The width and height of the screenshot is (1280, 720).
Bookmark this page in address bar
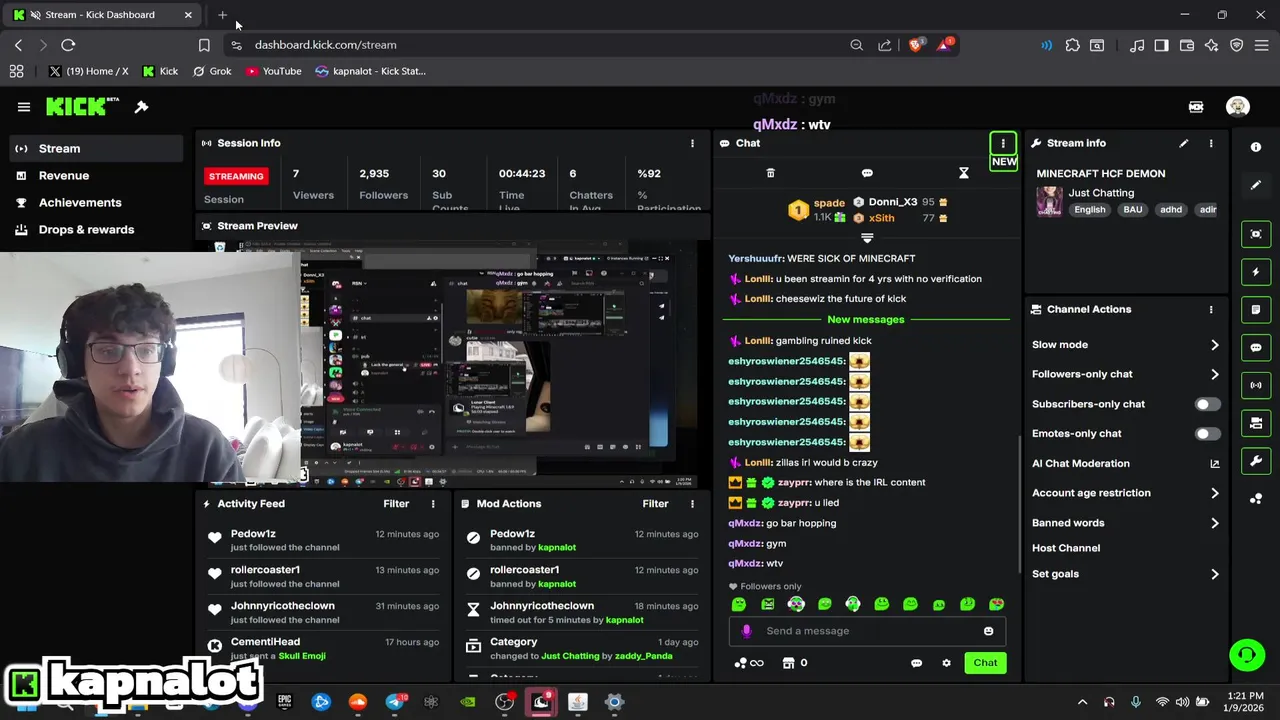click(204, 45)
